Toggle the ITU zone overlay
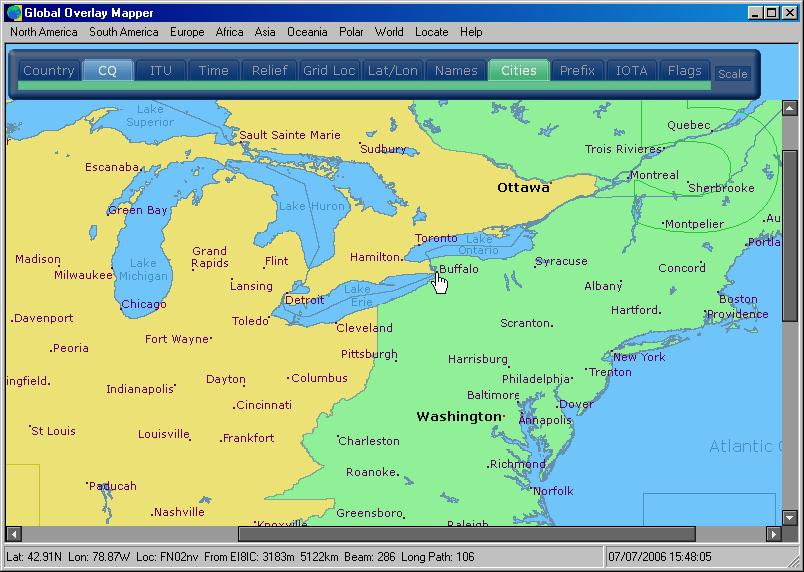Viewport: 804px width, 572px height. coord(160,71)
